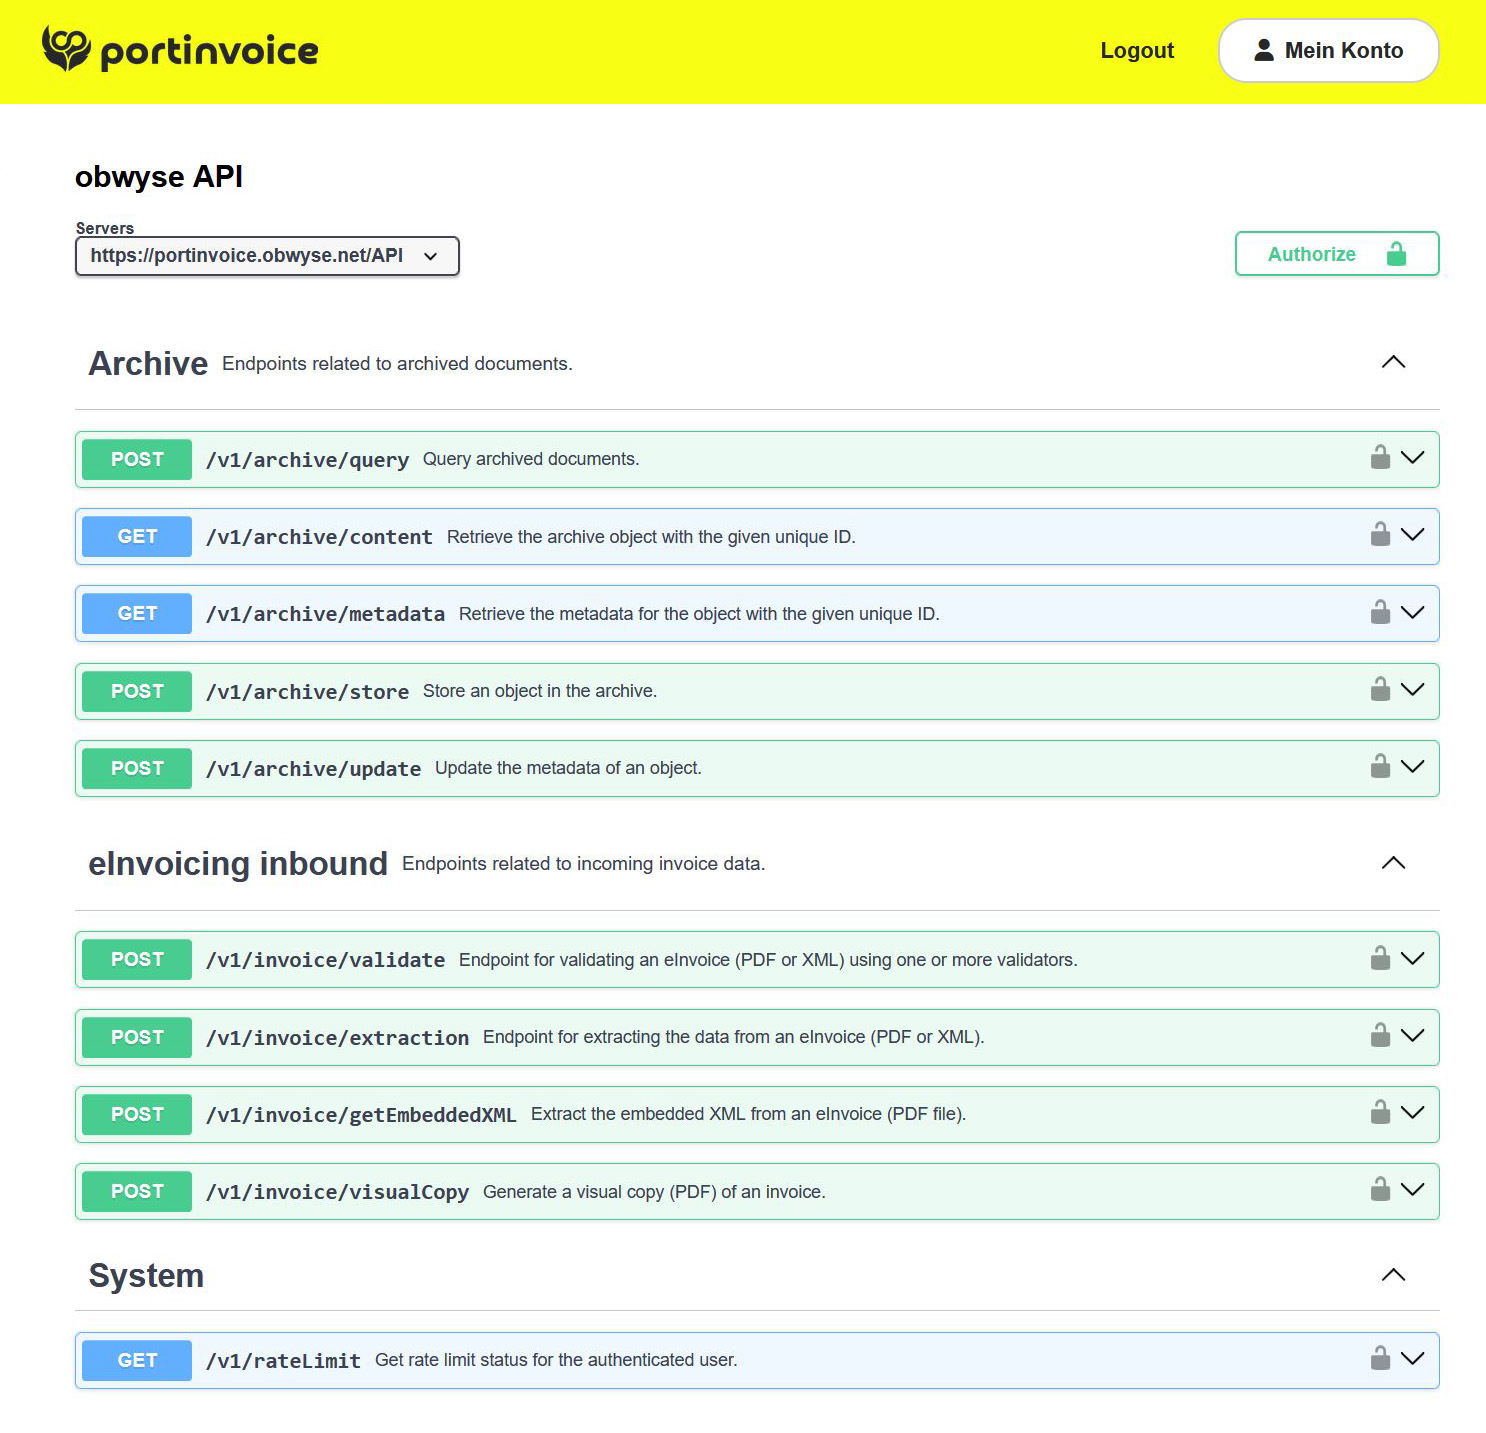Click the /v1/invoice/getEmbeddedXML path text
This screenshot has height=1433, width=1486.
361,1115
